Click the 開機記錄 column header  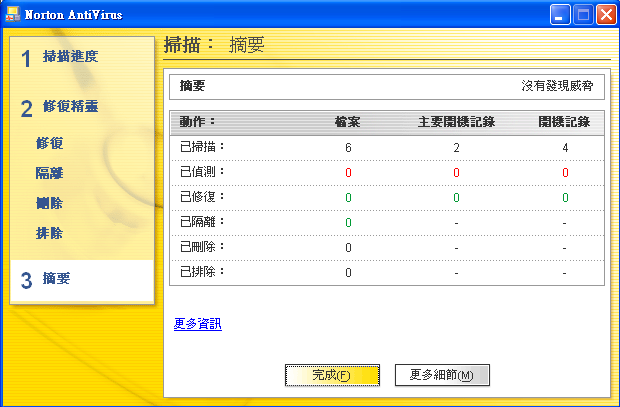[564, 122]
